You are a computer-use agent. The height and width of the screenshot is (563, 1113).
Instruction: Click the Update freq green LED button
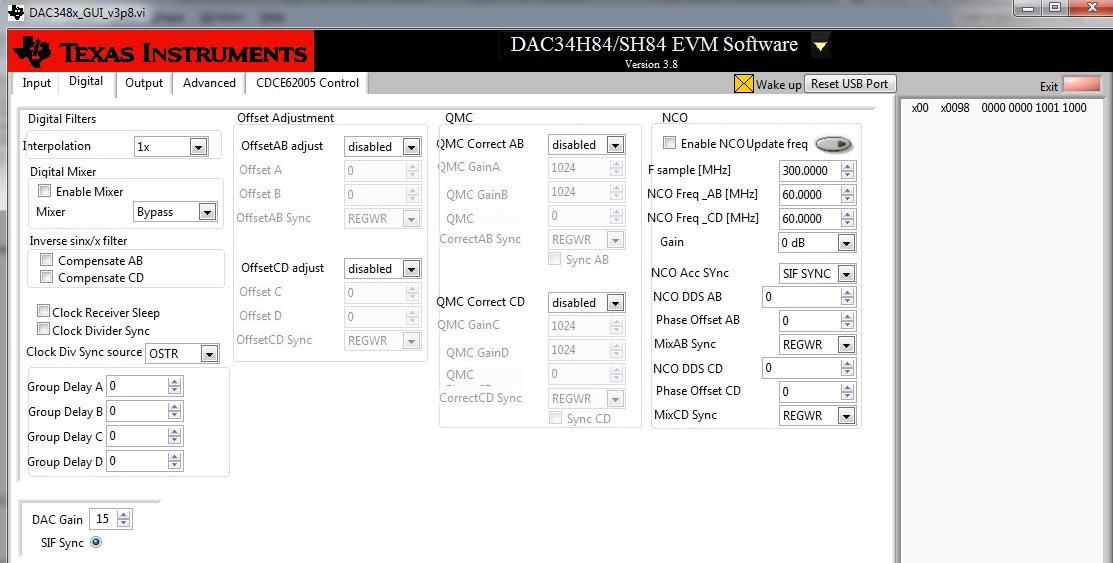tap(833, 144)
